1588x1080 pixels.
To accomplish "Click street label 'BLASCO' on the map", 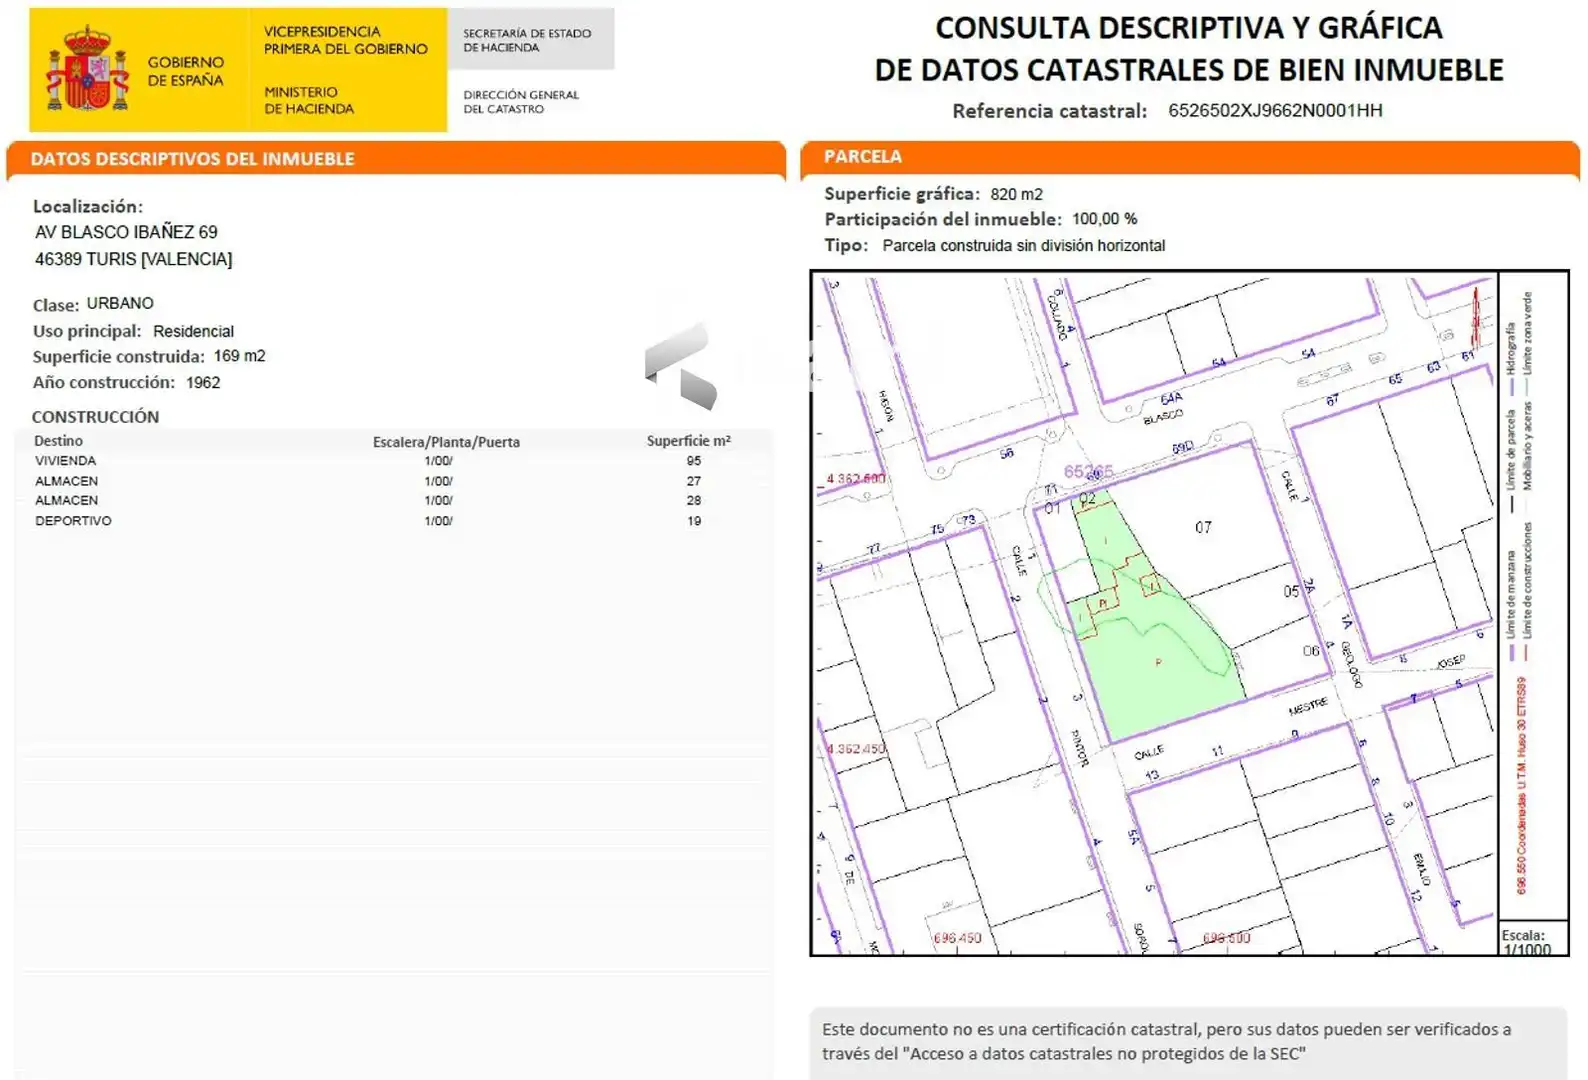I will [x=1163, y=417].
